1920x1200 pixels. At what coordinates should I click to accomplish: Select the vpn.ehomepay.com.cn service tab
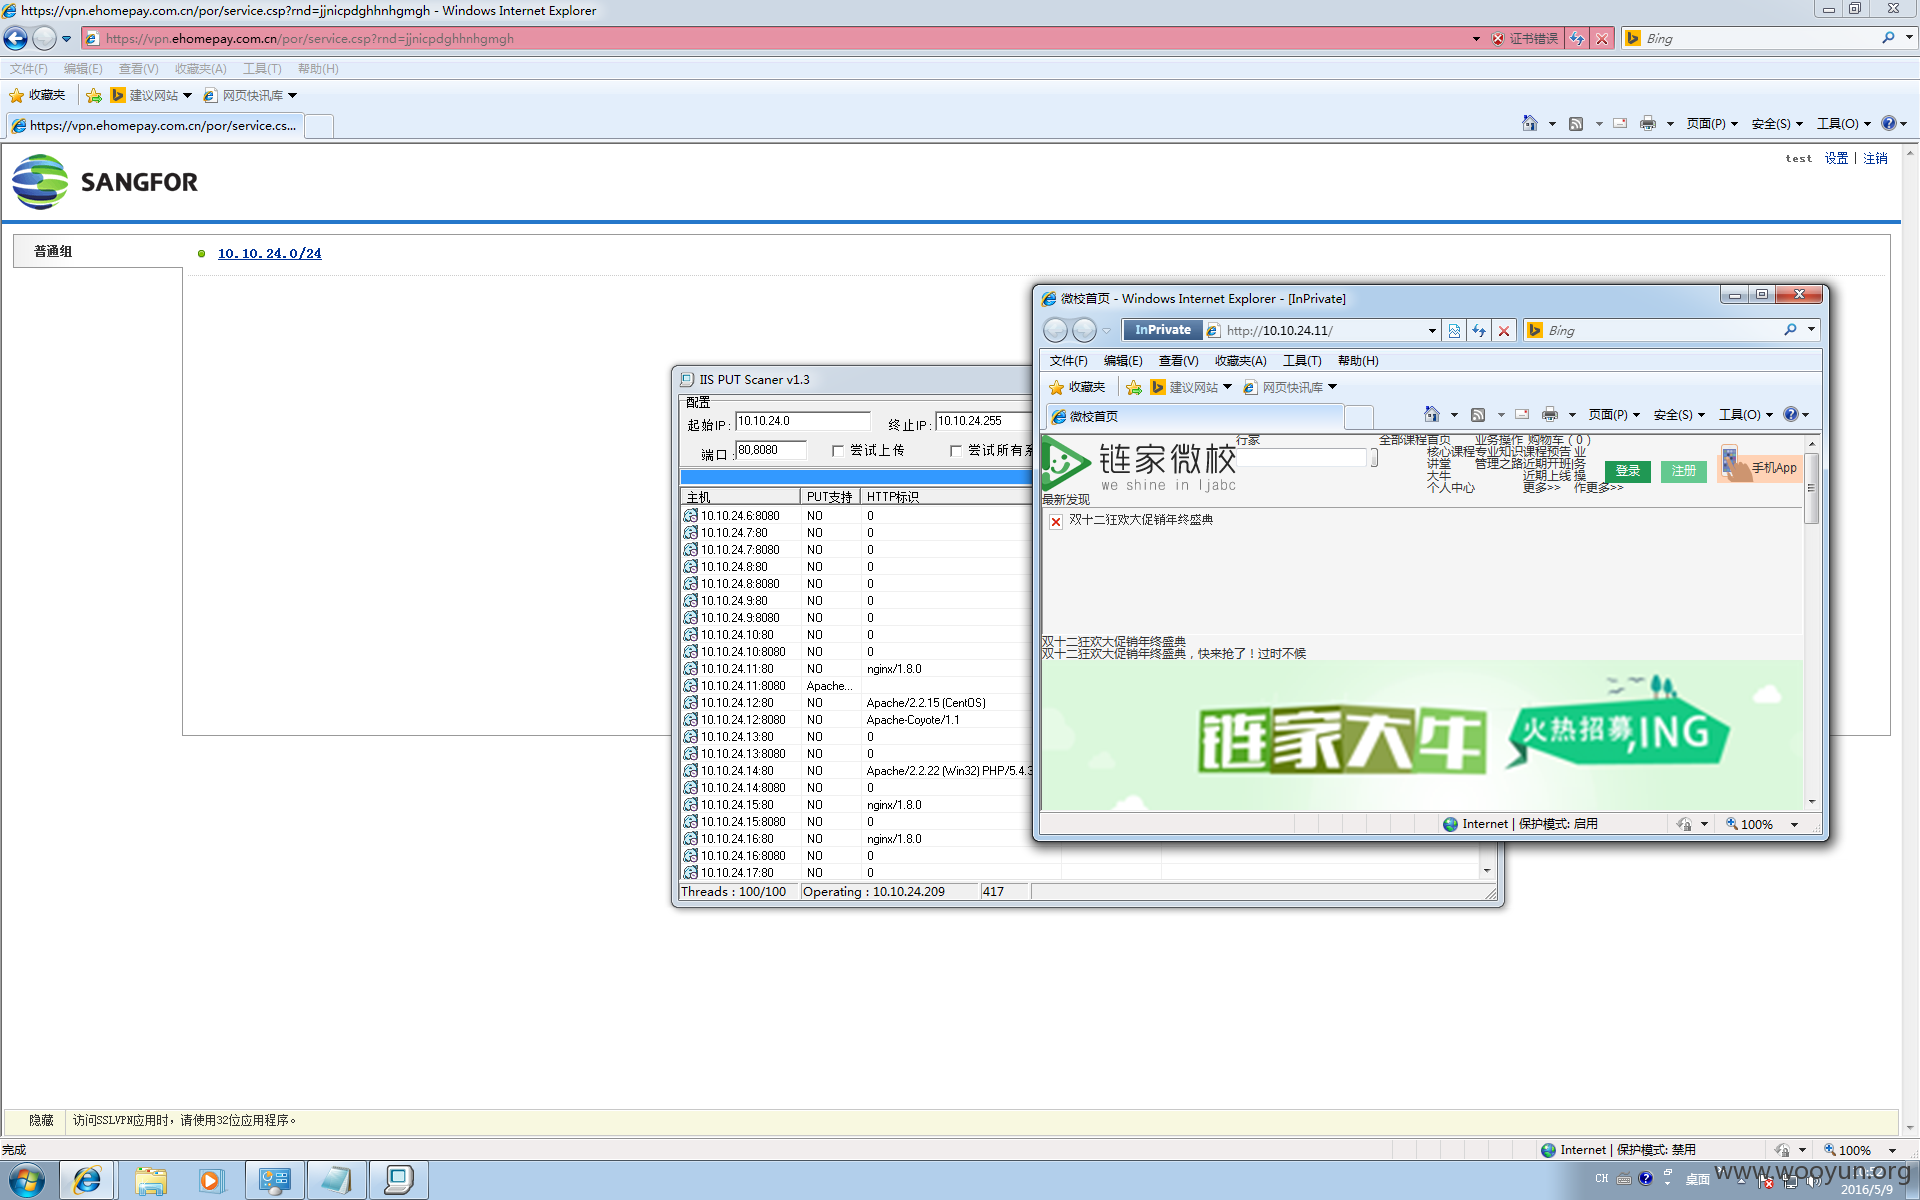[154, 125]
